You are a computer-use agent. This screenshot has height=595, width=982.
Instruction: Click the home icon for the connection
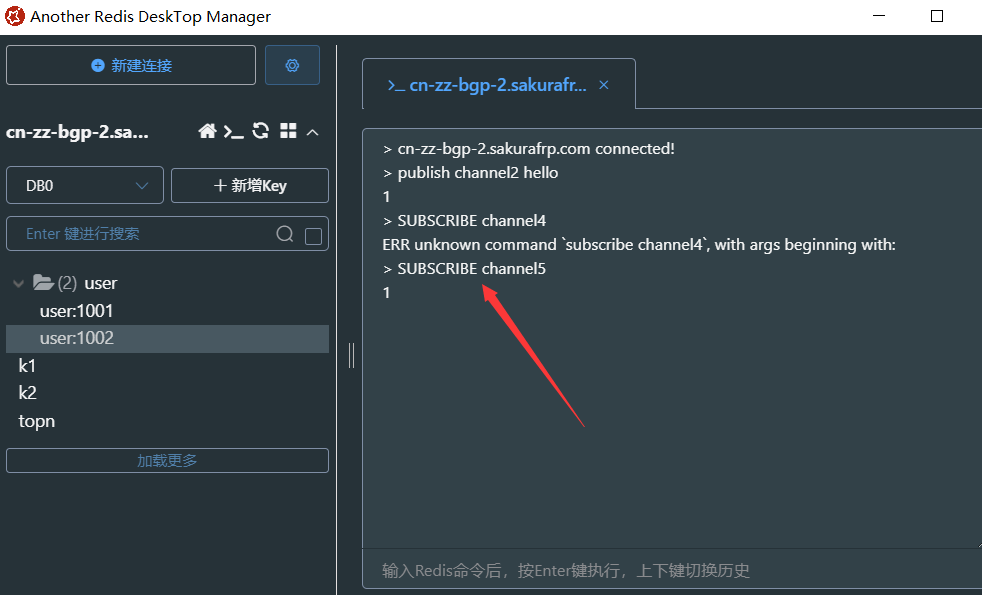[x=207, y=131]
